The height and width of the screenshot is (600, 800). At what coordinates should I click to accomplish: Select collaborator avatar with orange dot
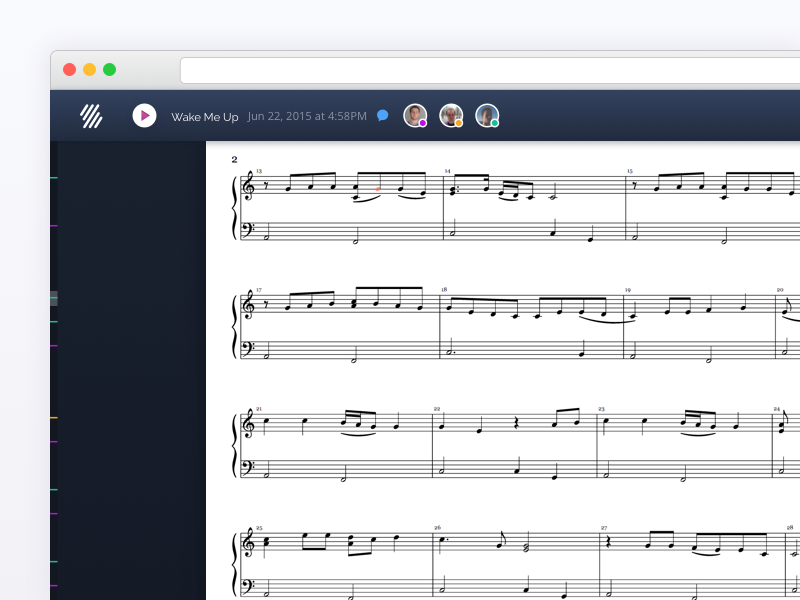tap(451, 116)
